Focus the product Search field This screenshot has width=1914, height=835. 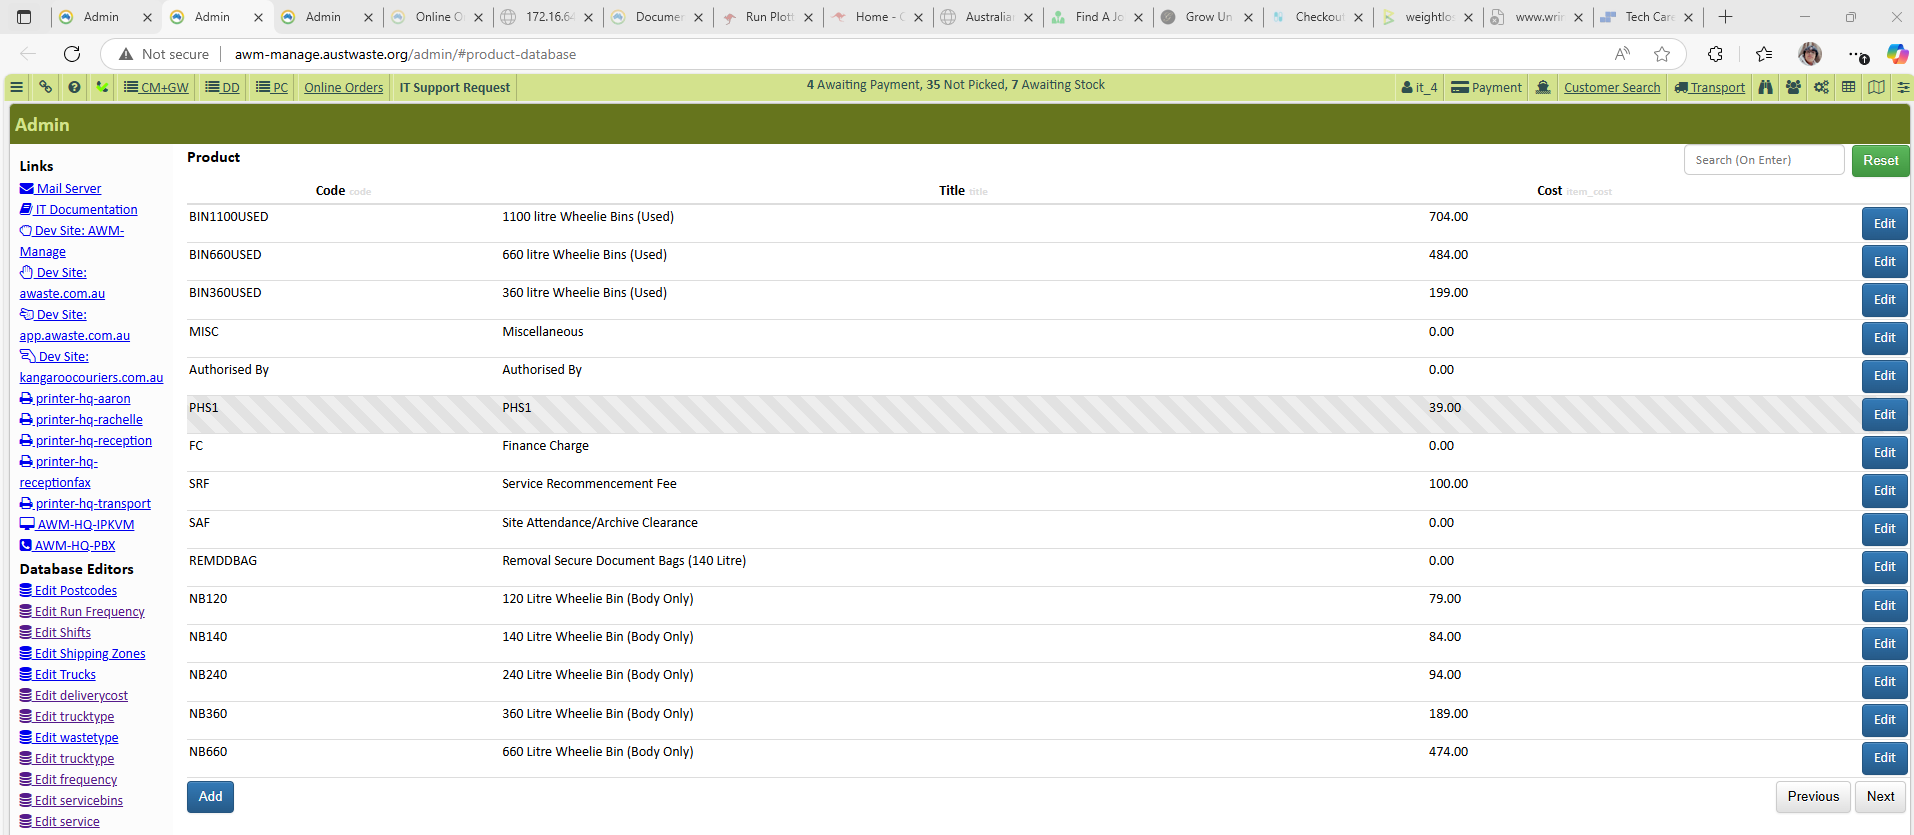point(1764,160)
